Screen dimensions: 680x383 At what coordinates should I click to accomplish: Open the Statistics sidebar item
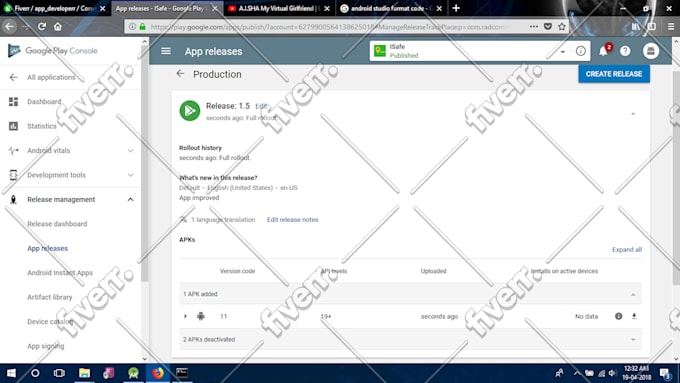pos(42,126)
